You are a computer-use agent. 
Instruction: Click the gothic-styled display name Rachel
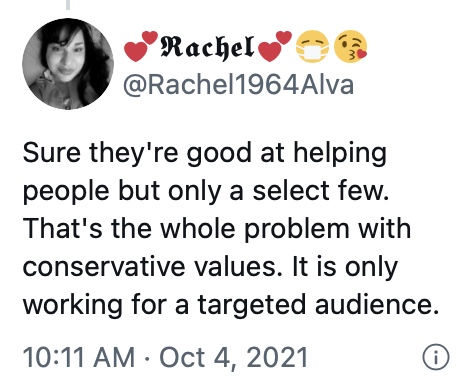[x=207, y=47]
